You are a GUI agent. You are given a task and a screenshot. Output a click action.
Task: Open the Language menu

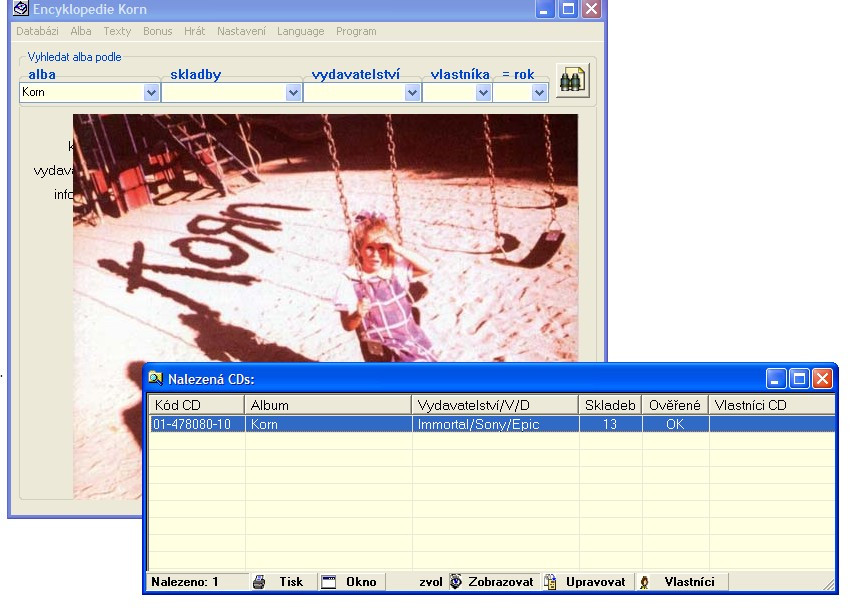300,31
